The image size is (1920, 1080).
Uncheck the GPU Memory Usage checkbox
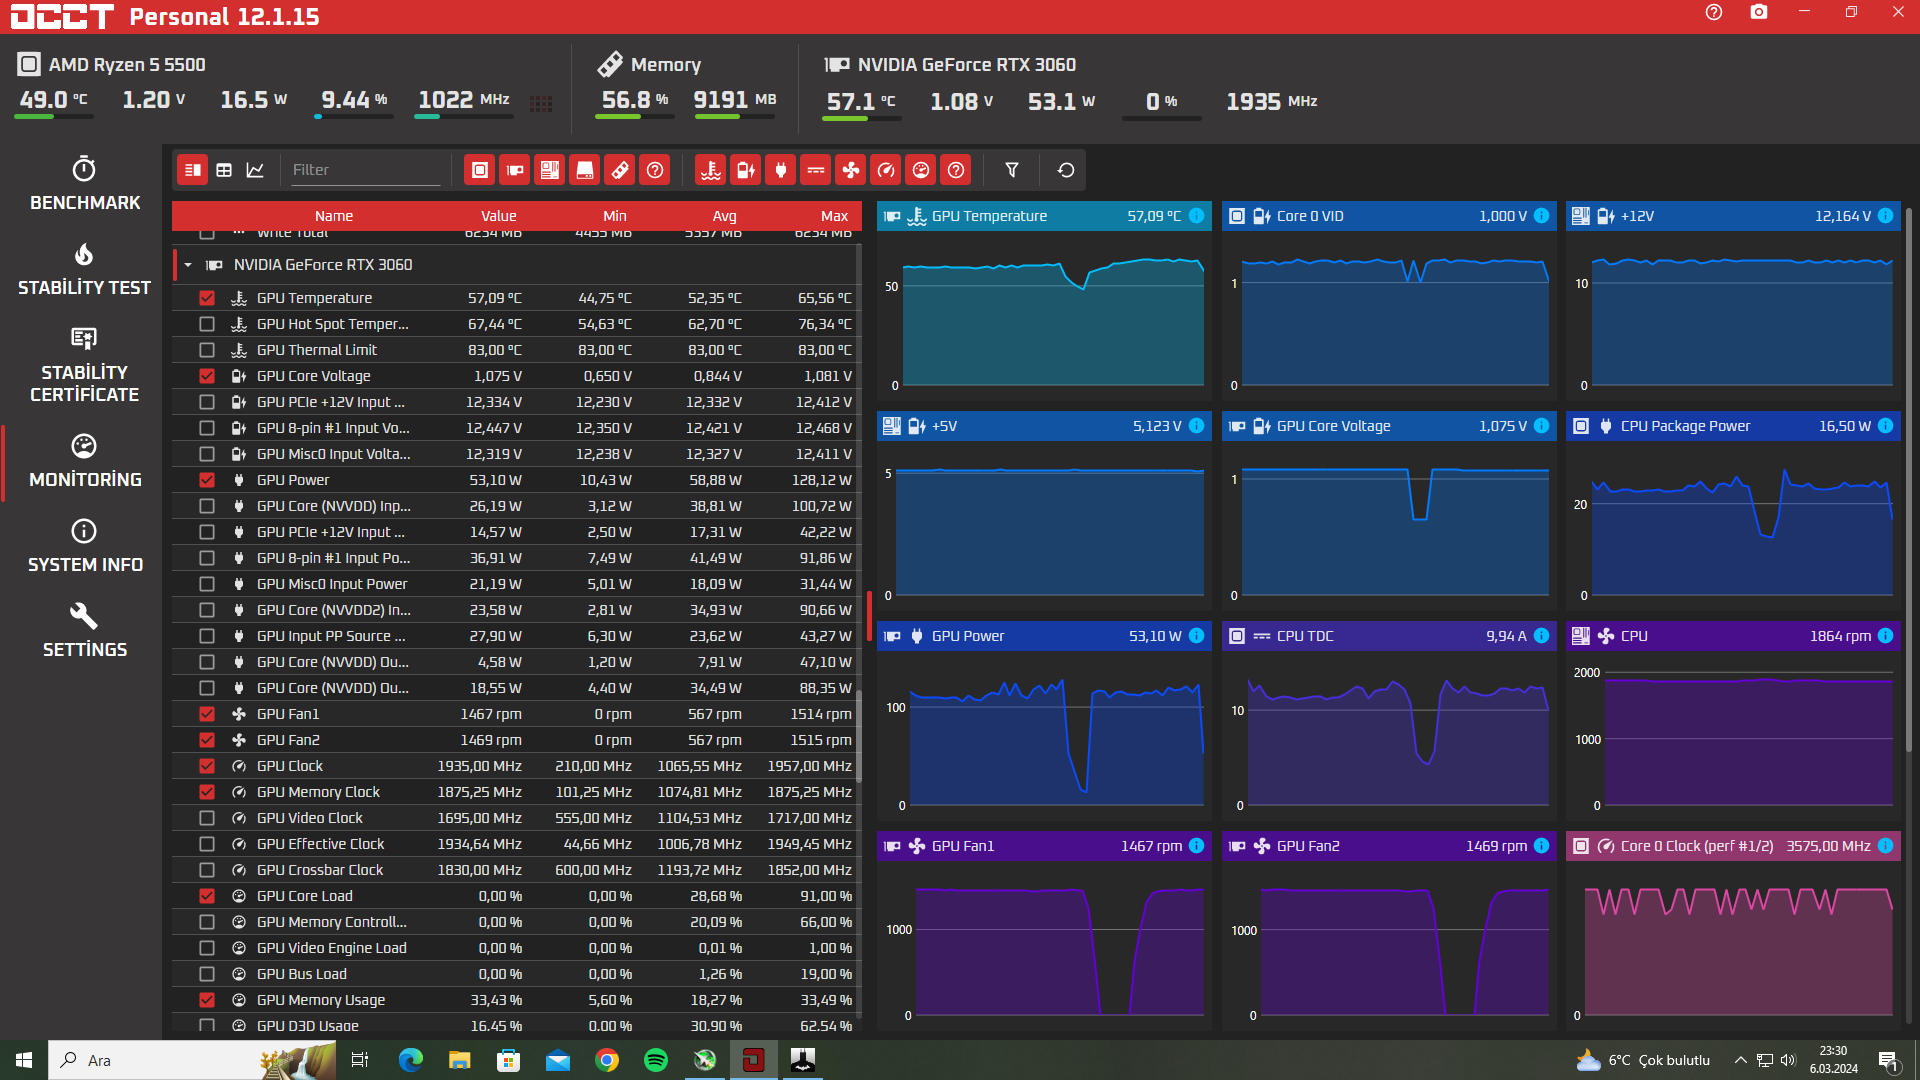207,1000
